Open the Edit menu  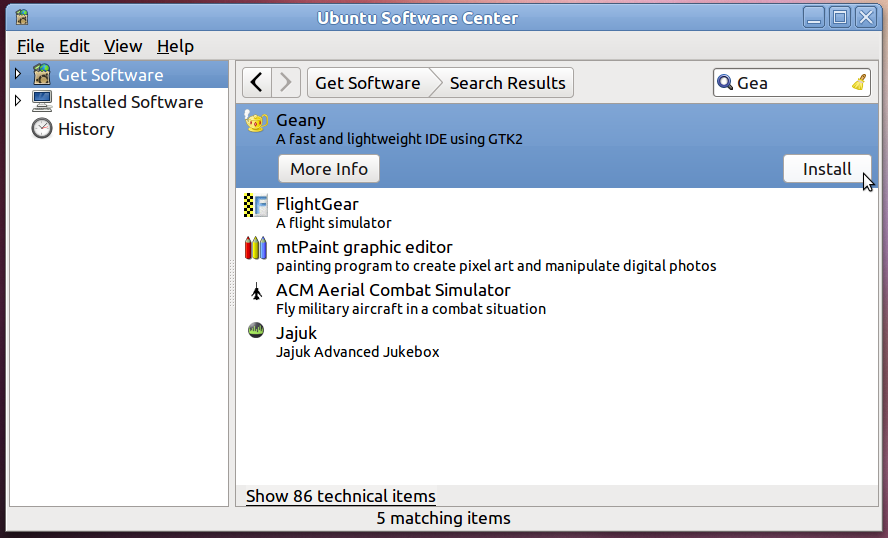point(74,46)
